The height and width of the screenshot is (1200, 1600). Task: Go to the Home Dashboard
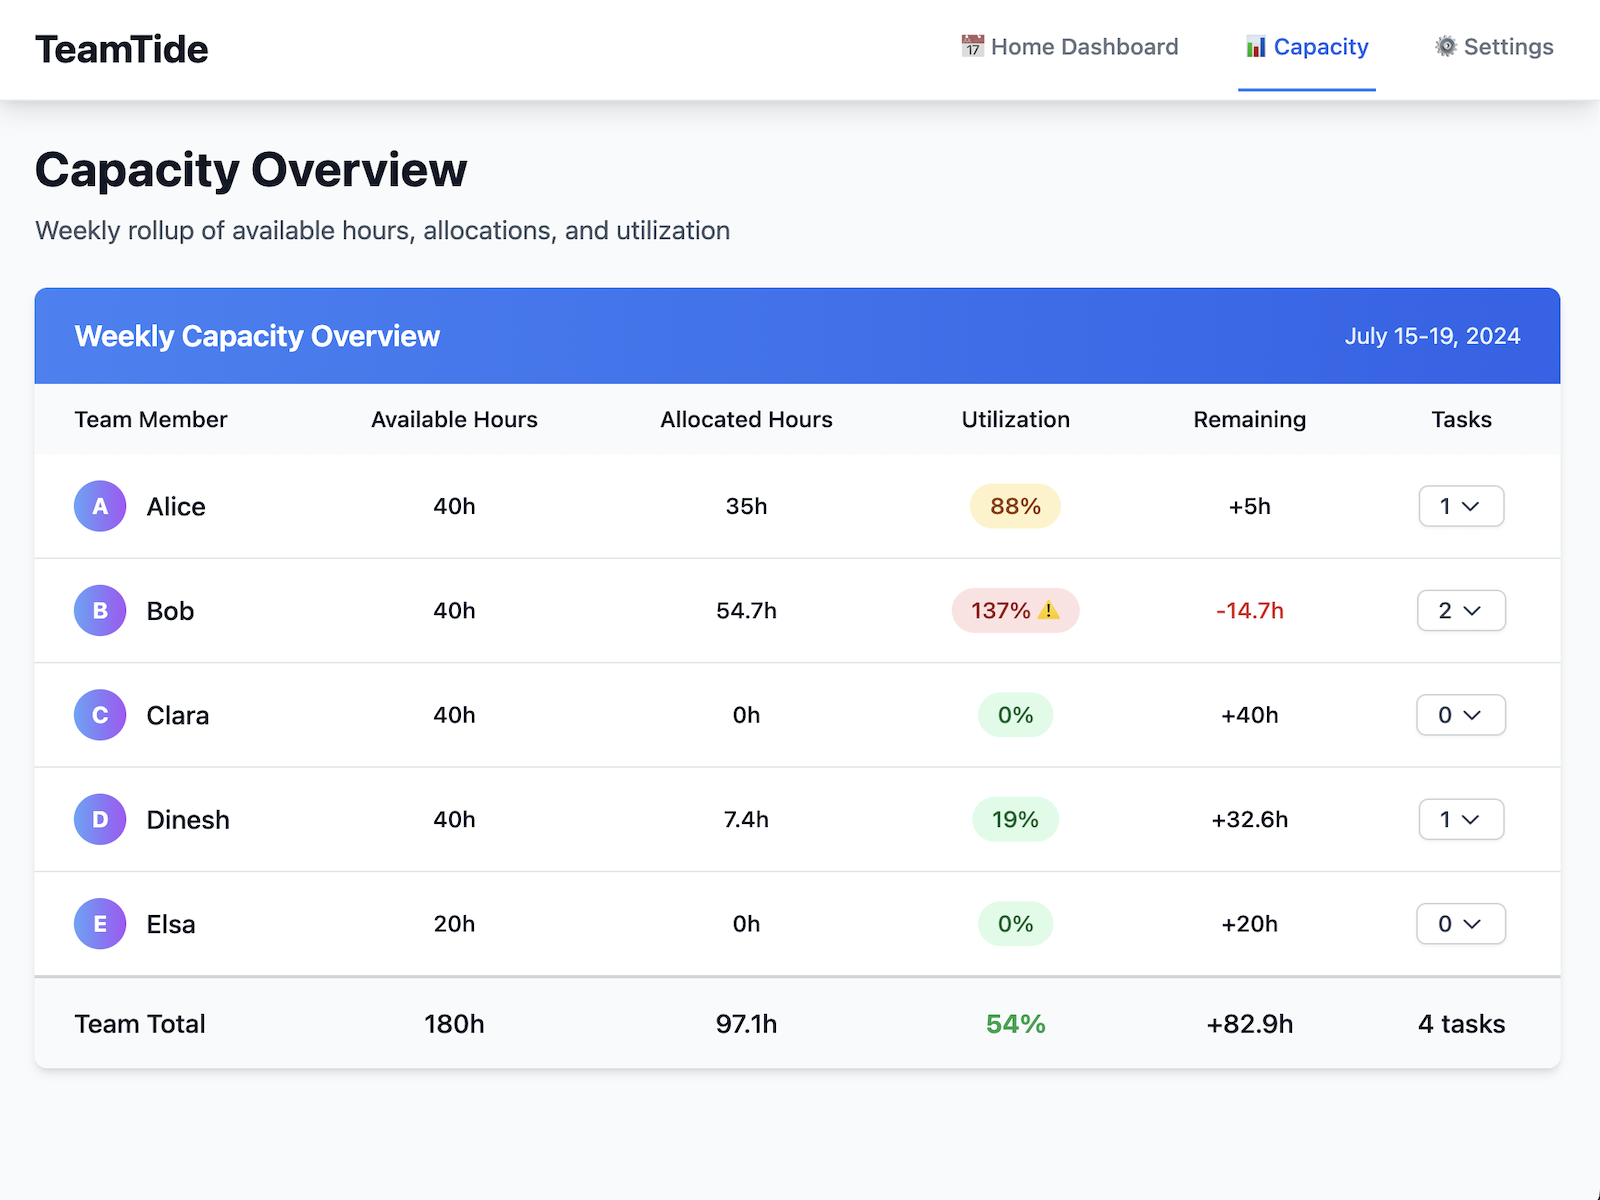pyautogui.click(x=1084, y=46)
